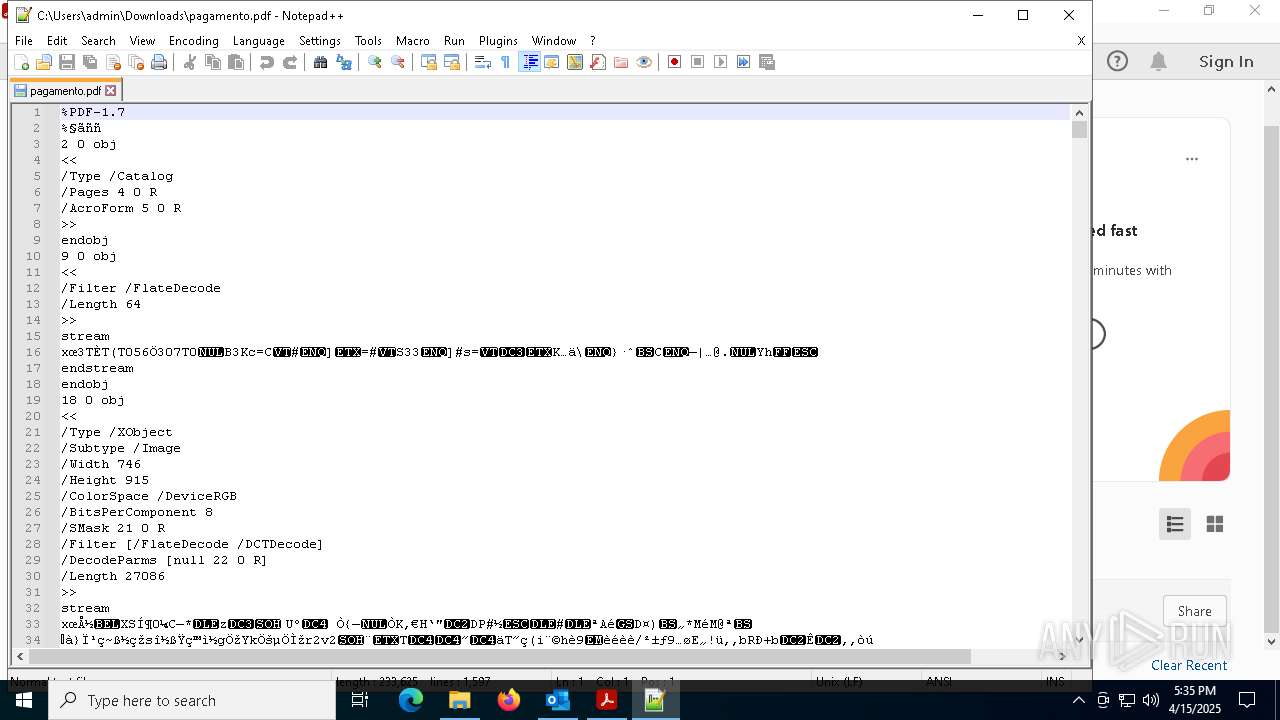Click text "/AcroForm 5 0 R"

121,208
